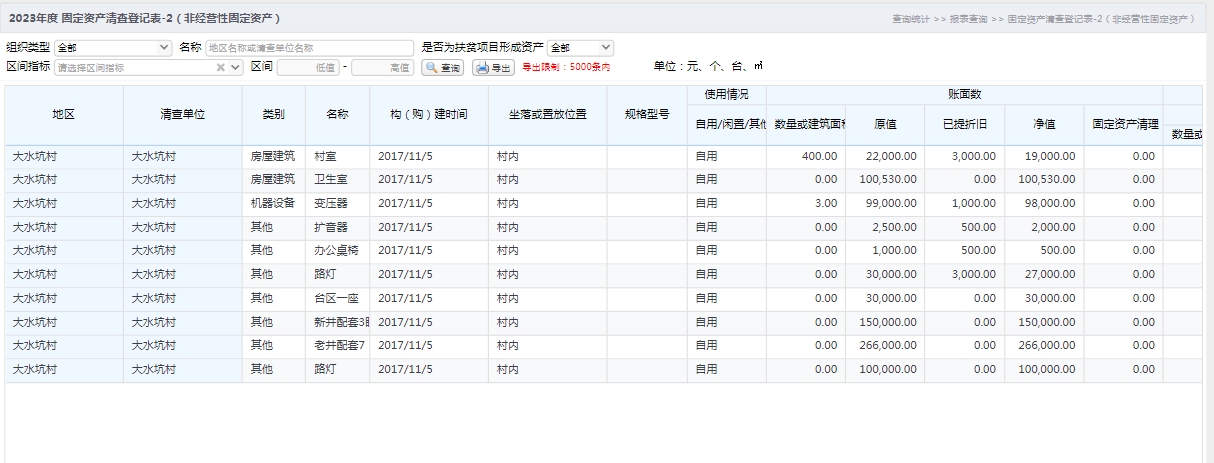Click the 数量或建筑面积 column header
Viewport: 1214px width, 463px height.
(806, 125)
